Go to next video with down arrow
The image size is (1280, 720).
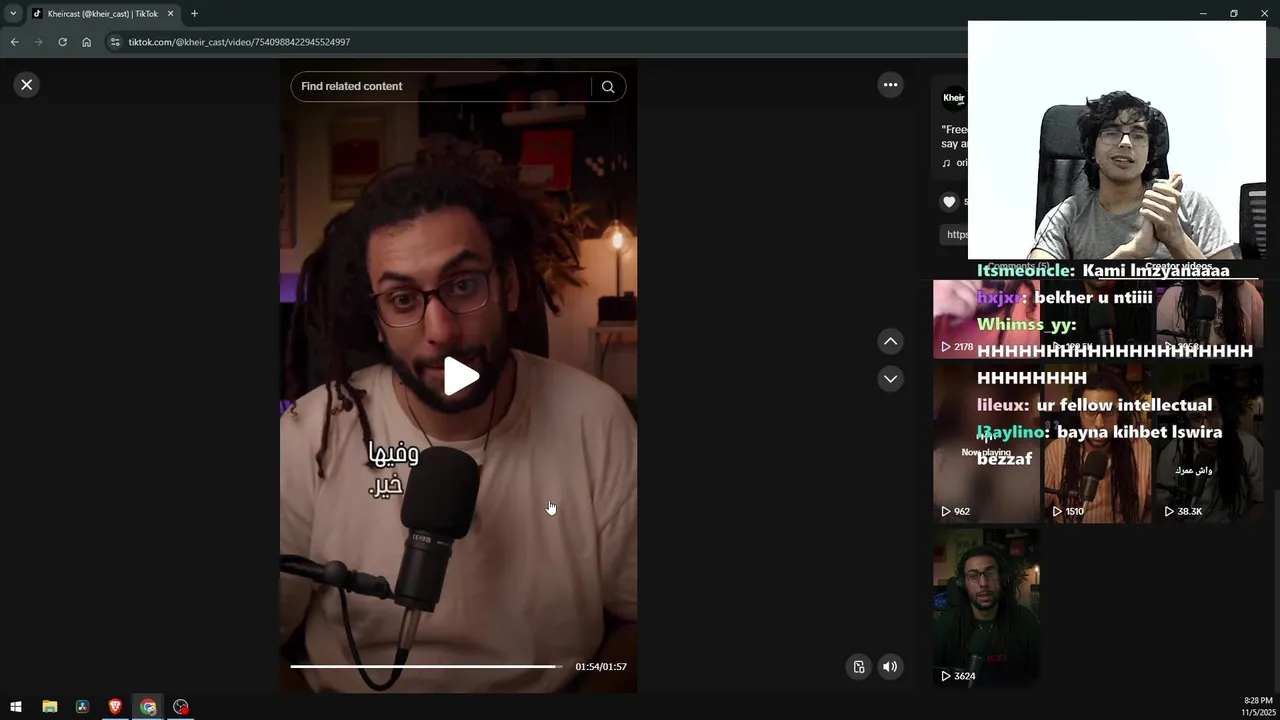[x=890, y=379]
